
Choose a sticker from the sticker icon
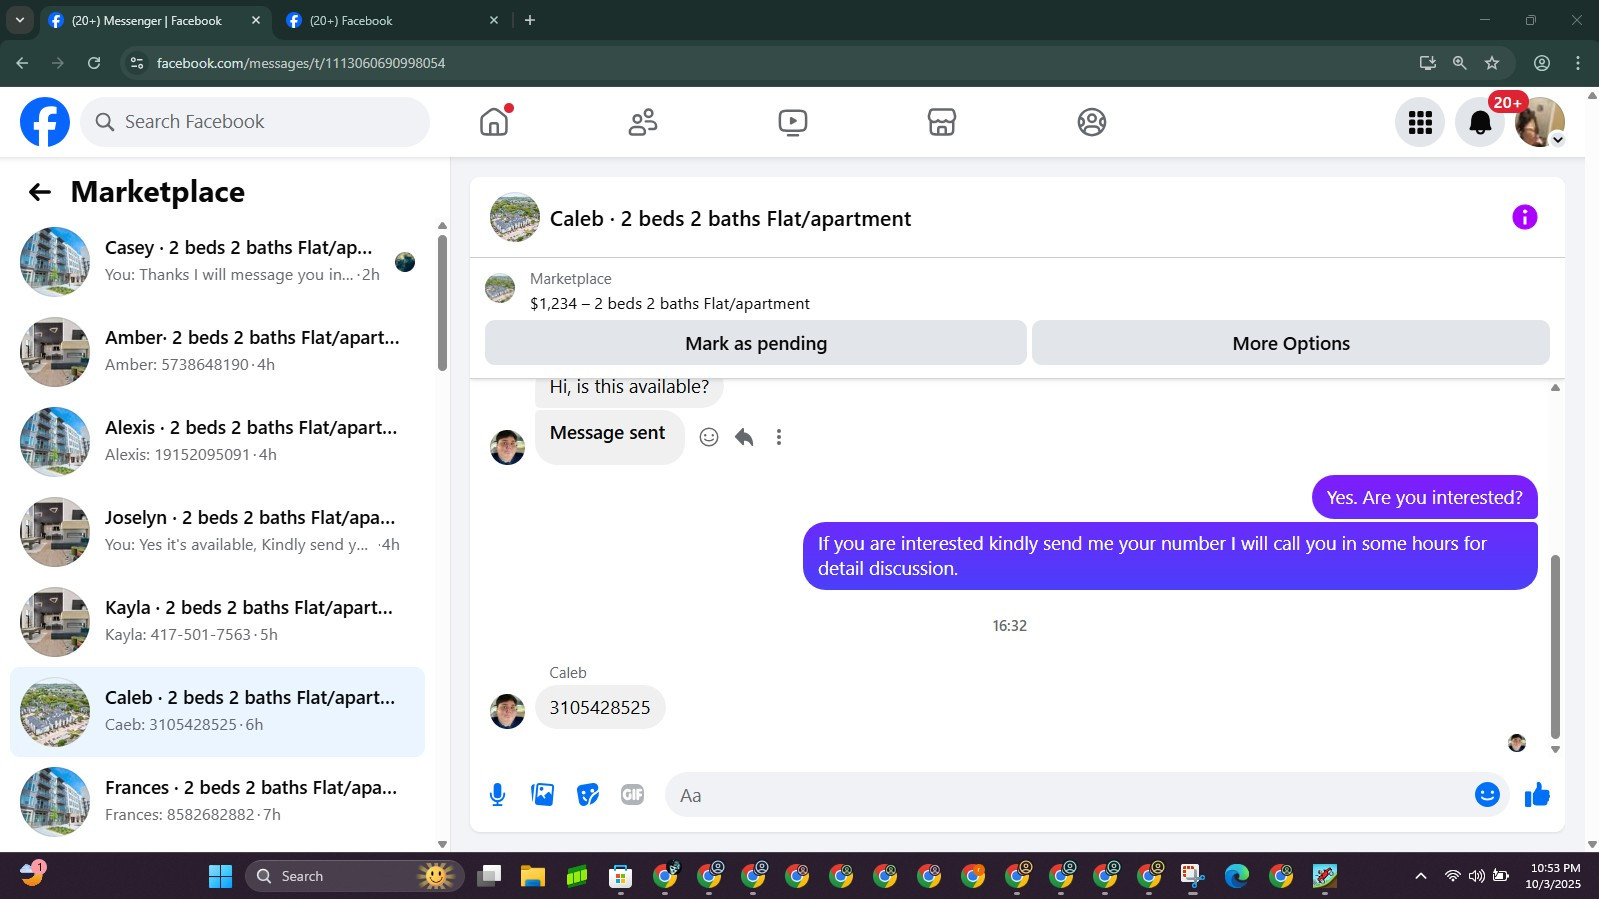[x=588, y=795]
